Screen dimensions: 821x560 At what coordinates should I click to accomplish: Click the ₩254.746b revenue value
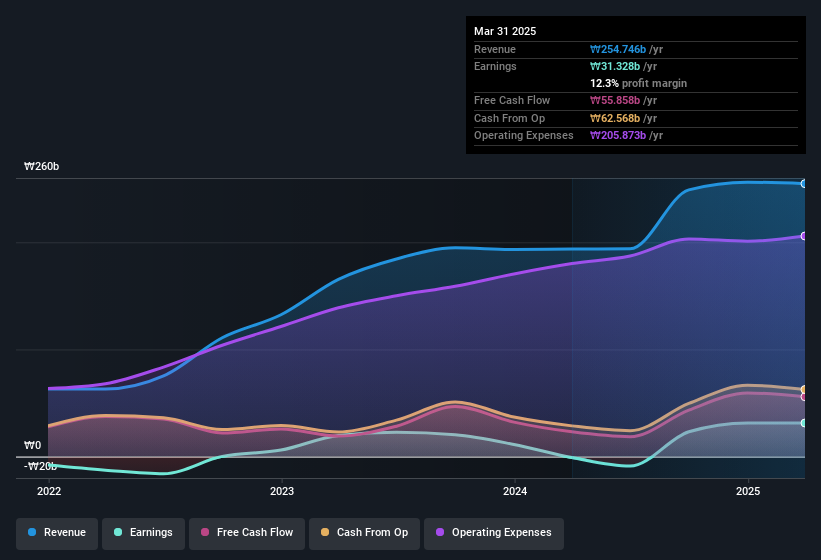pyautogui.click(x=618, y=49)
